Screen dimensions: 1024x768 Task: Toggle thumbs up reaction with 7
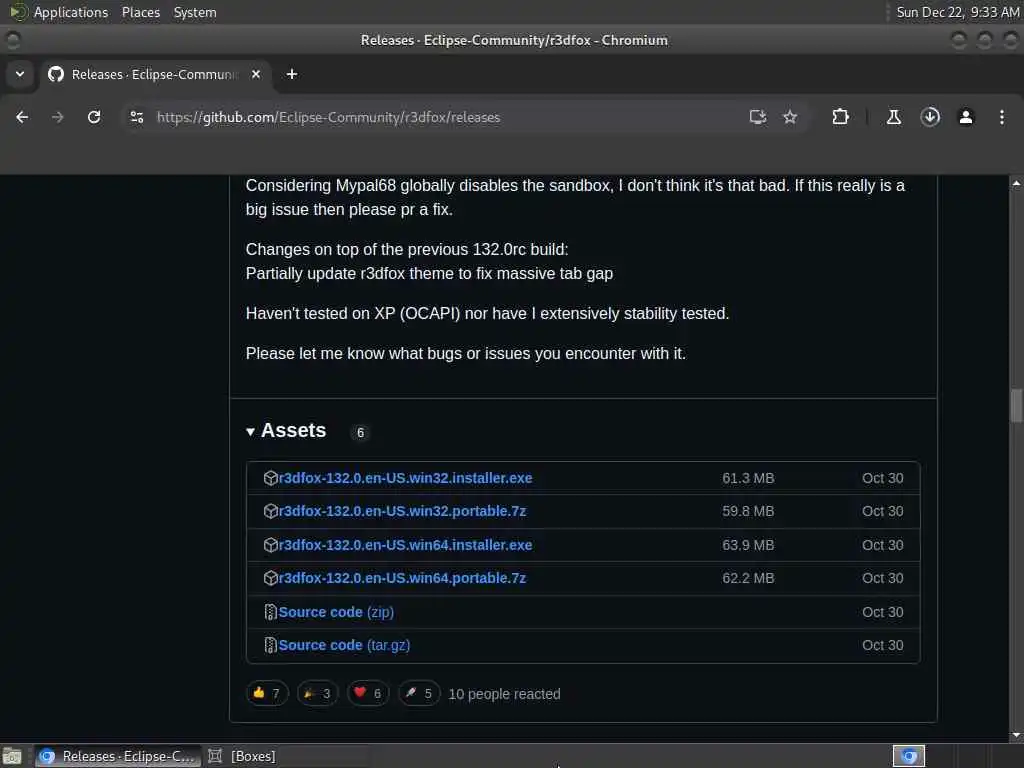[267, 694]
